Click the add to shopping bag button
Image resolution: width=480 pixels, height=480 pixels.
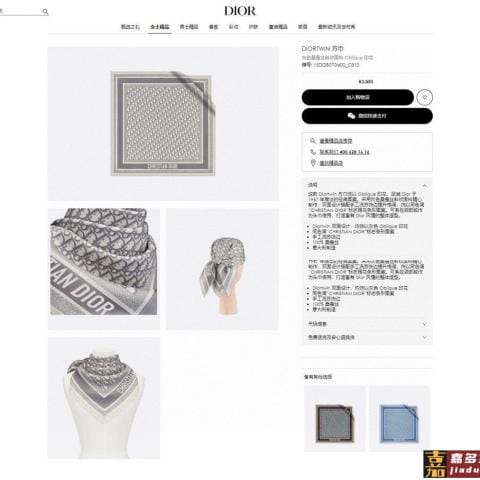[x=358, y=97]
